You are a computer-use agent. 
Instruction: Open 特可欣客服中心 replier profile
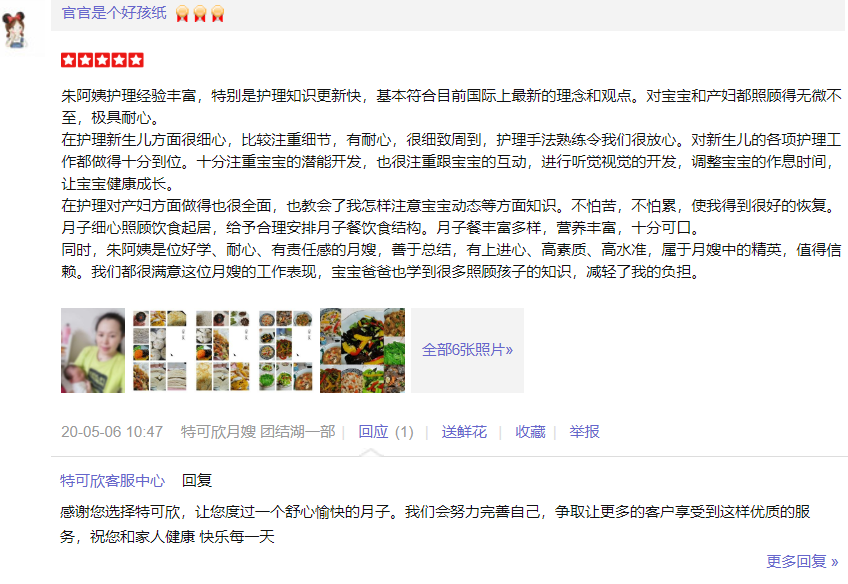112,480
